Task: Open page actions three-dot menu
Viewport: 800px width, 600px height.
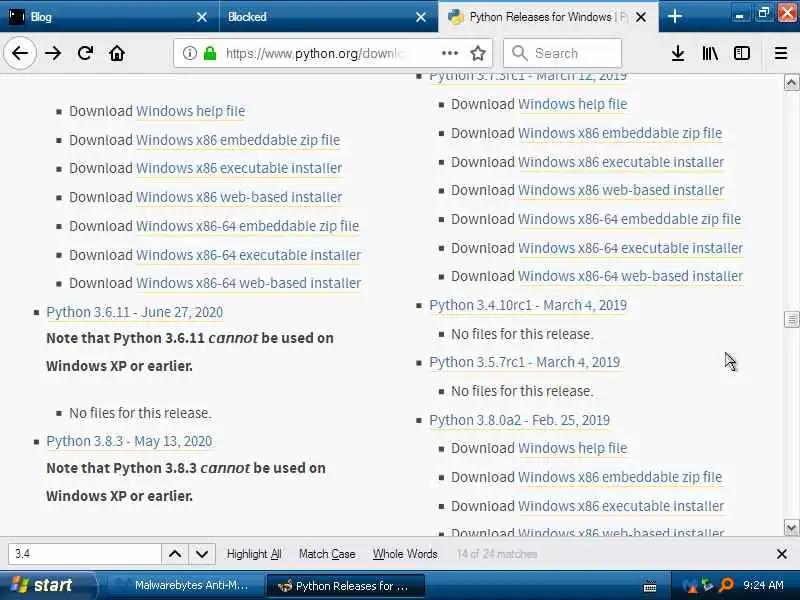Action: (x=449, y=53)
